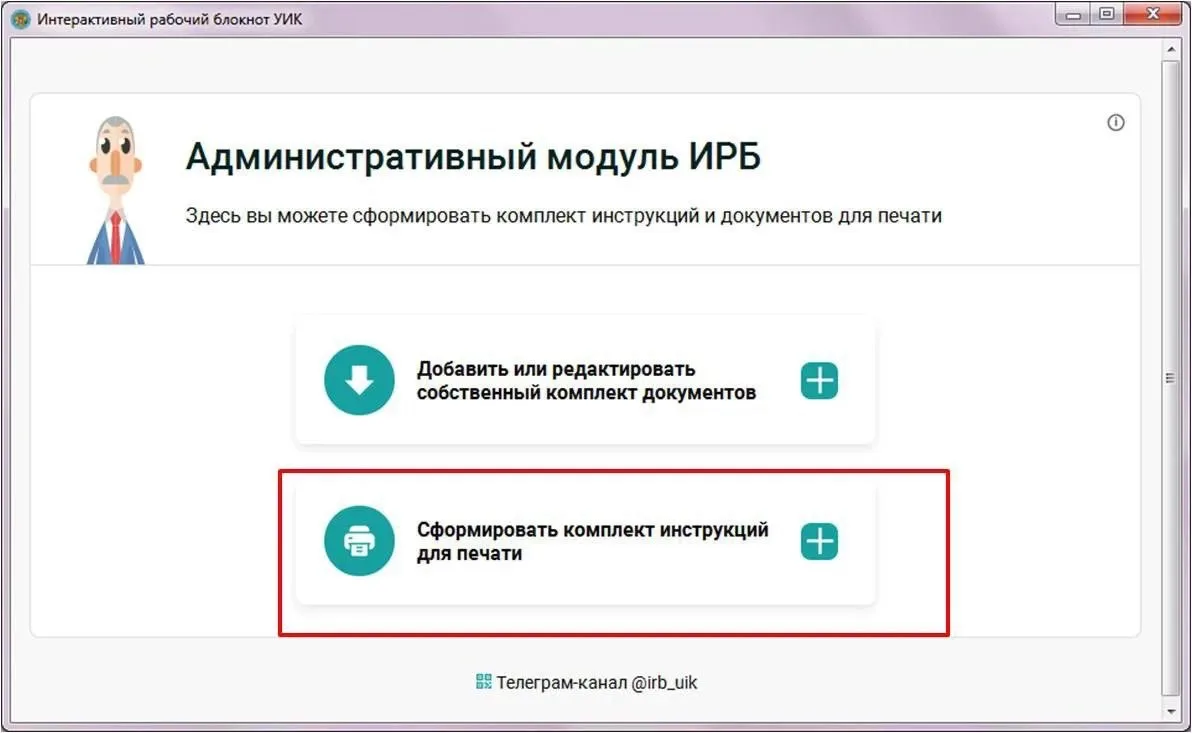Click the cartoon man mascot image
This screenshot has width=1192, height=733.
coord(116,190)
